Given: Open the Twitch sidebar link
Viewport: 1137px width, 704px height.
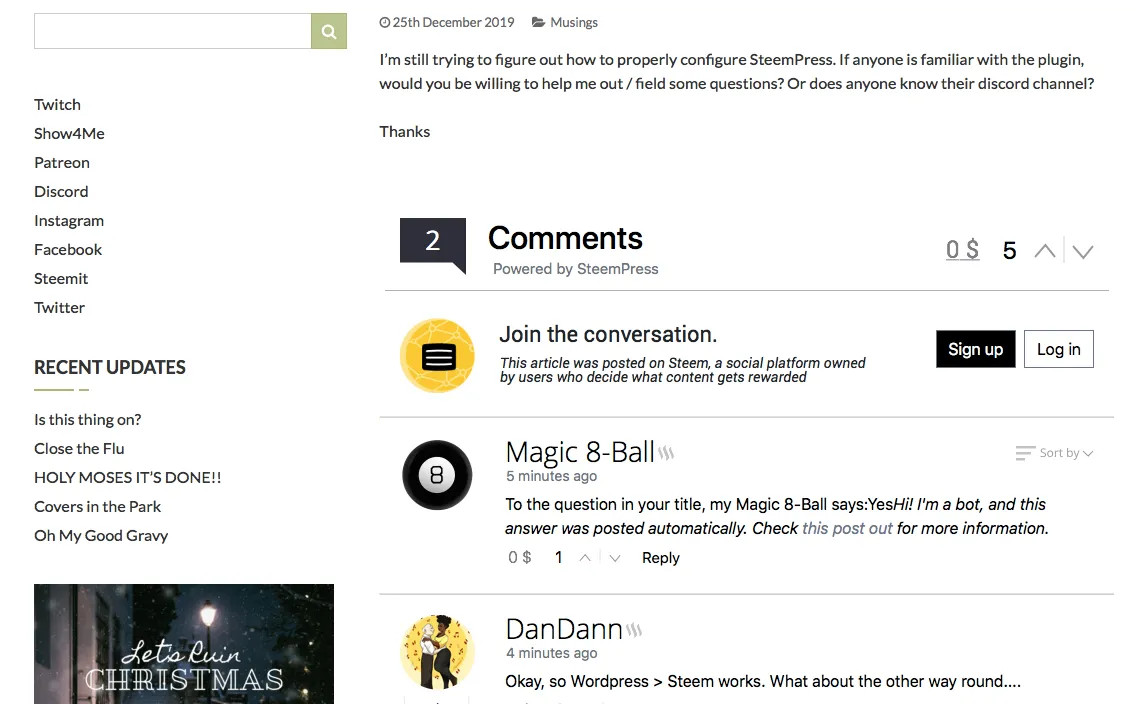Looking at the screenshot, I should [57, 104].
